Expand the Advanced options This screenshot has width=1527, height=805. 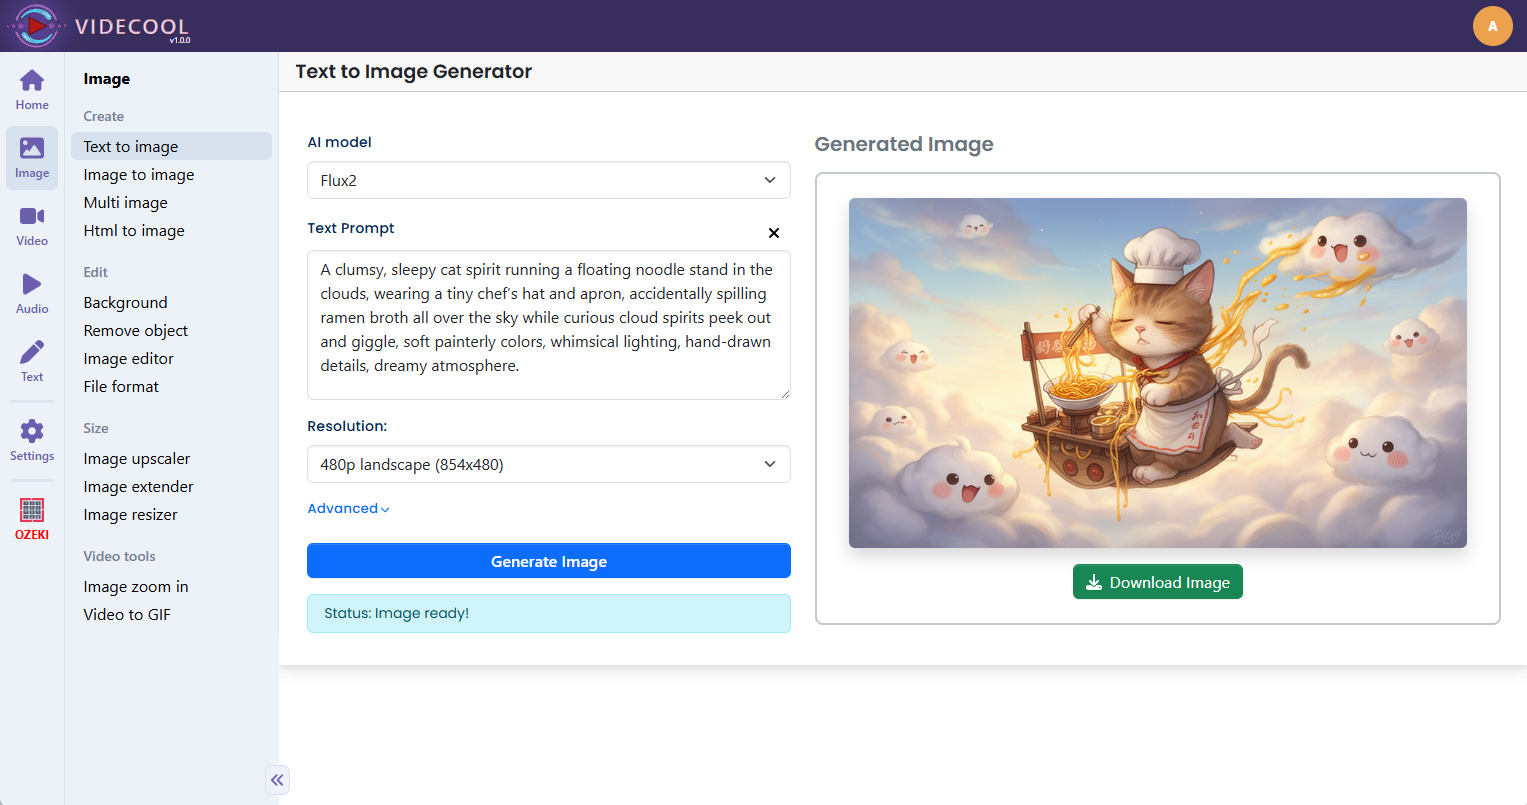348,509
